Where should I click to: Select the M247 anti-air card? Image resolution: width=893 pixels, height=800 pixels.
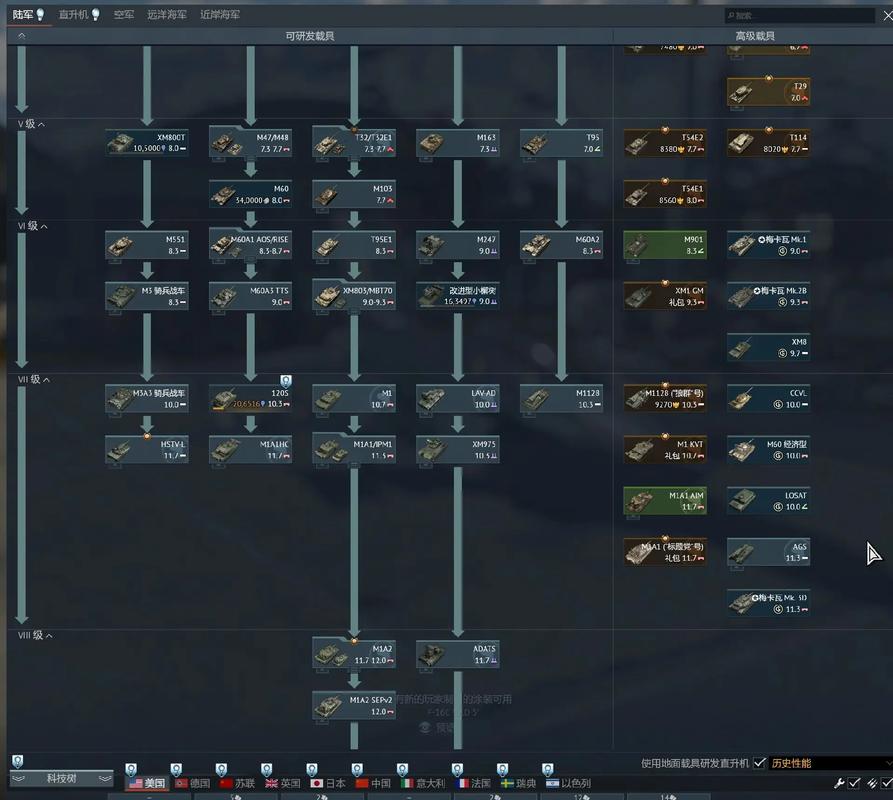click(458, 245)
